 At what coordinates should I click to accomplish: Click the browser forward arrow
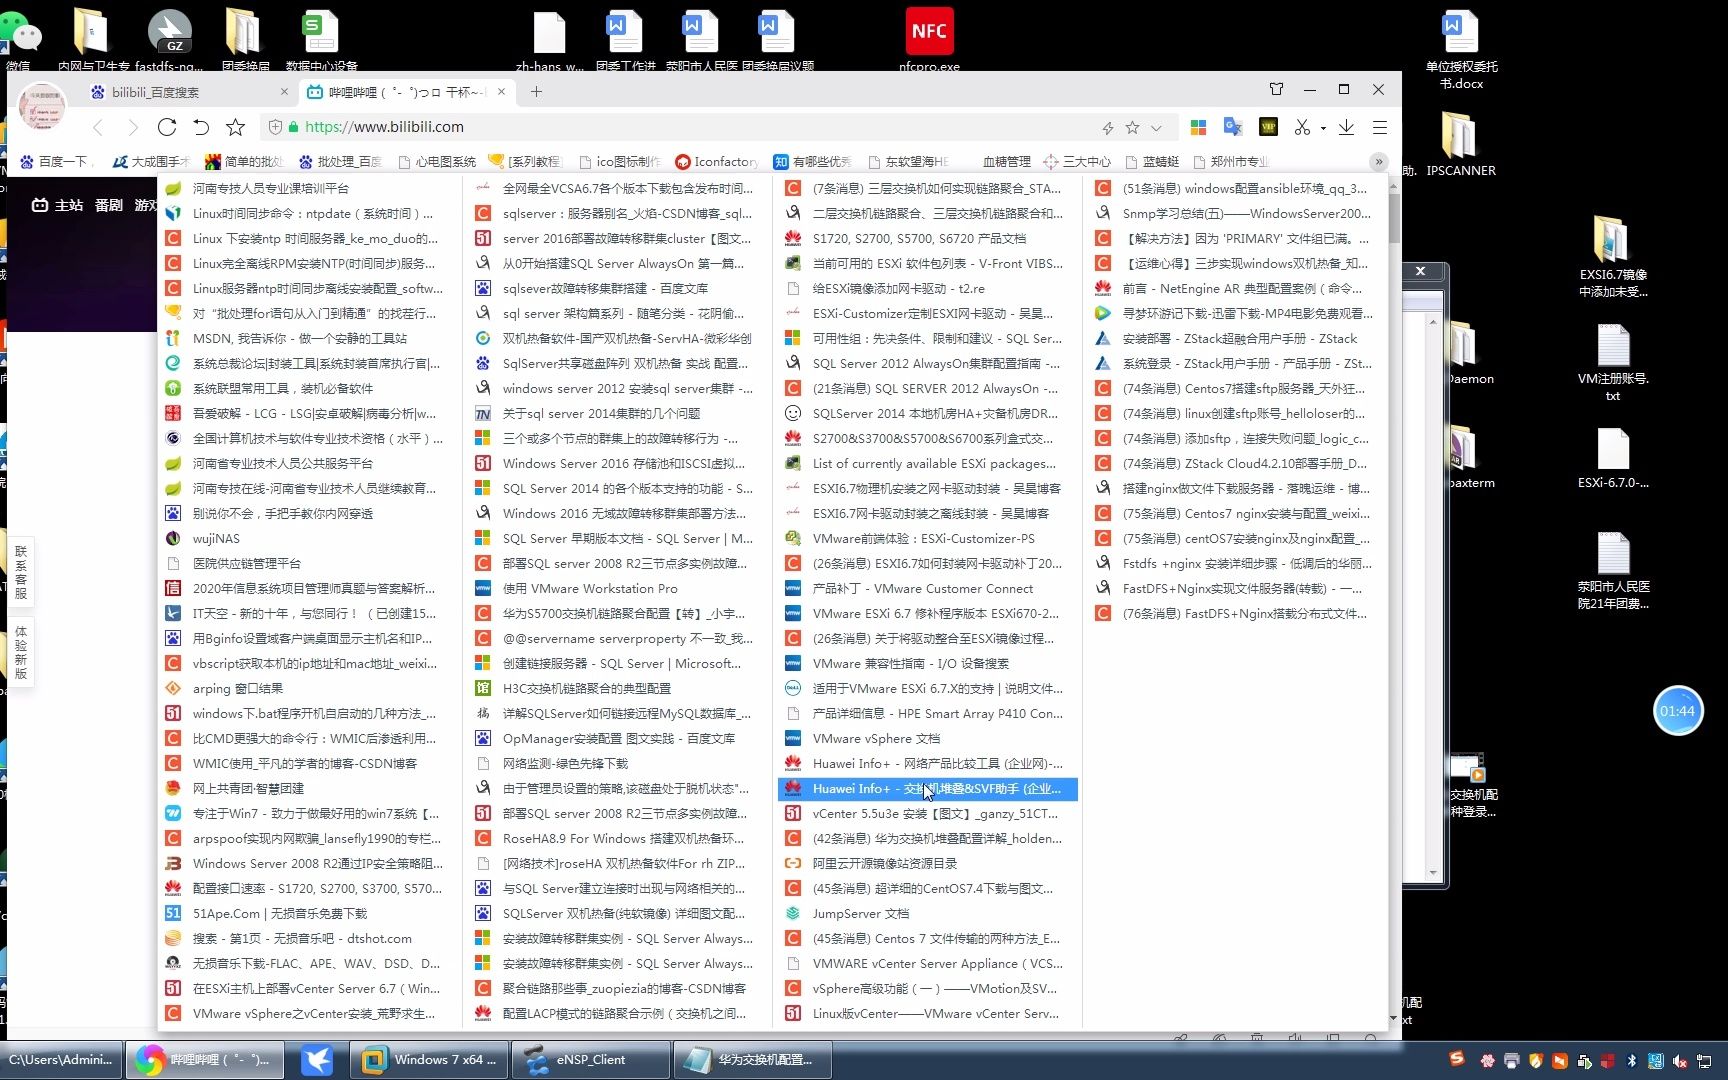tap(133, 127)
